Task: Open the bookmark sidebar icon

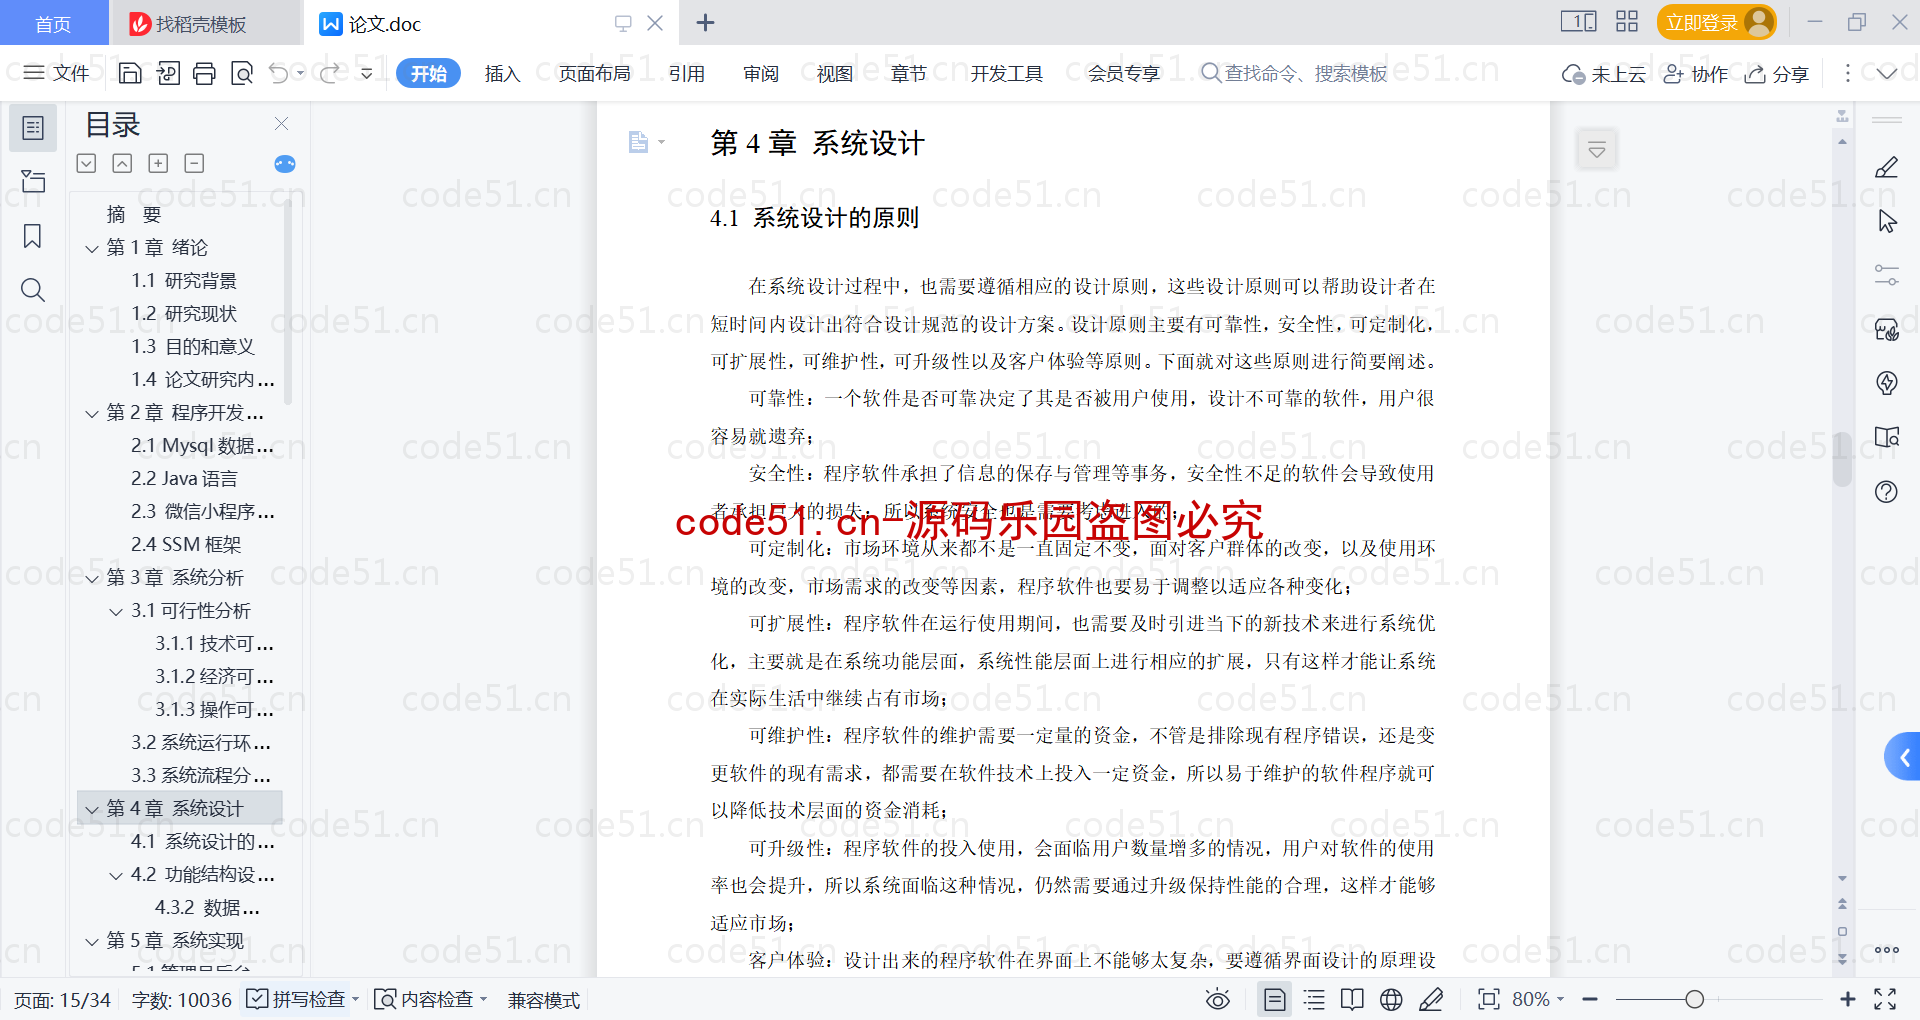Action: 33,236
